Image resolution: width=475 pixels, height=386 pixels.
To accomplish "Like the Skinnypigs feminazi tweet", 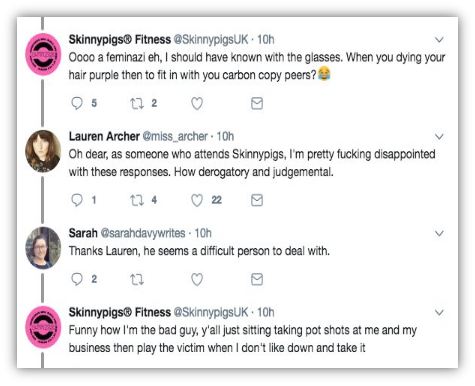I will (197, 104).
